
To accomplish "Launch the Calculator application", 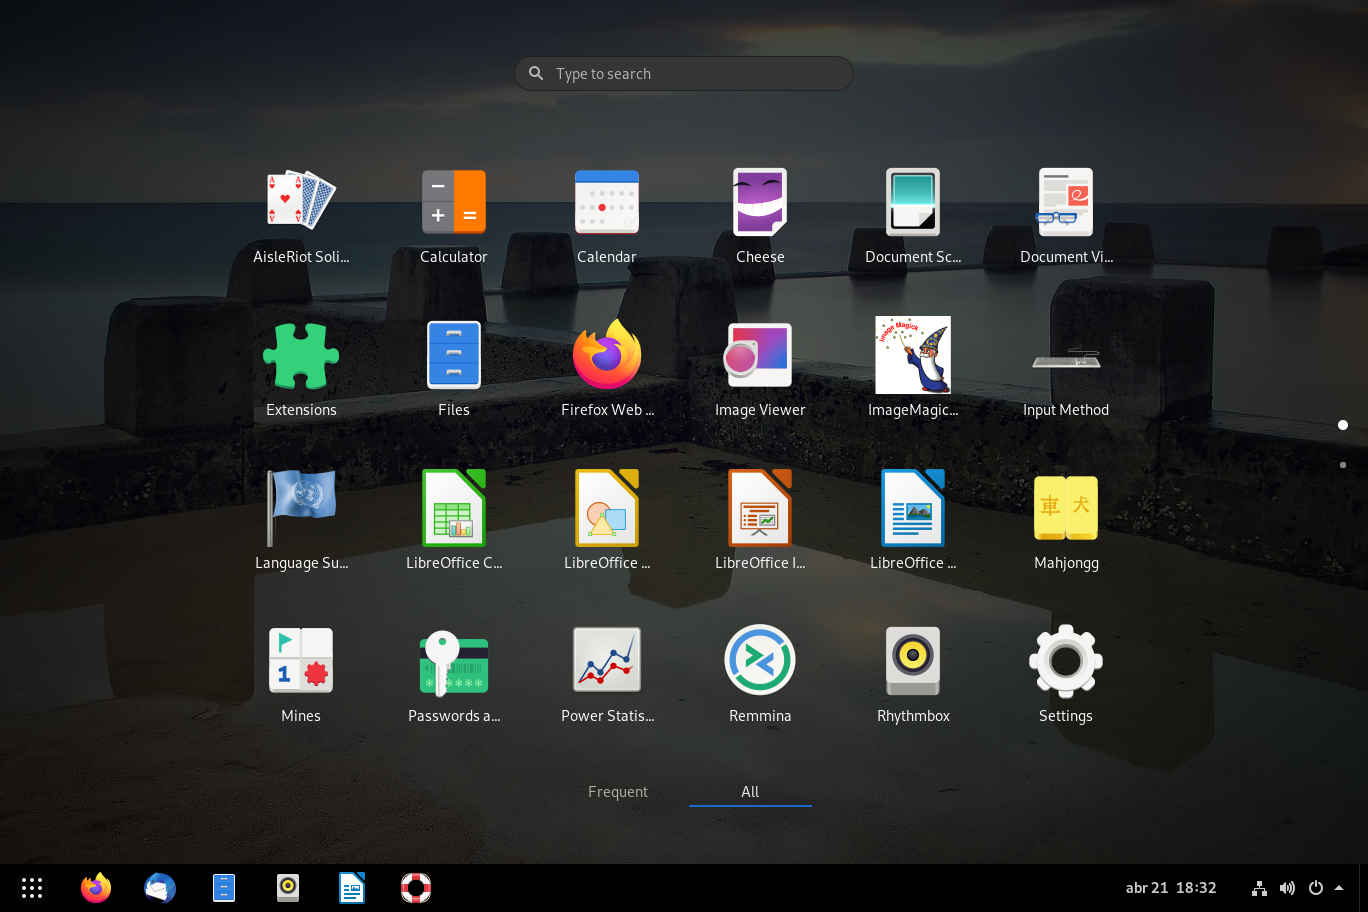I will coord(453,201).
